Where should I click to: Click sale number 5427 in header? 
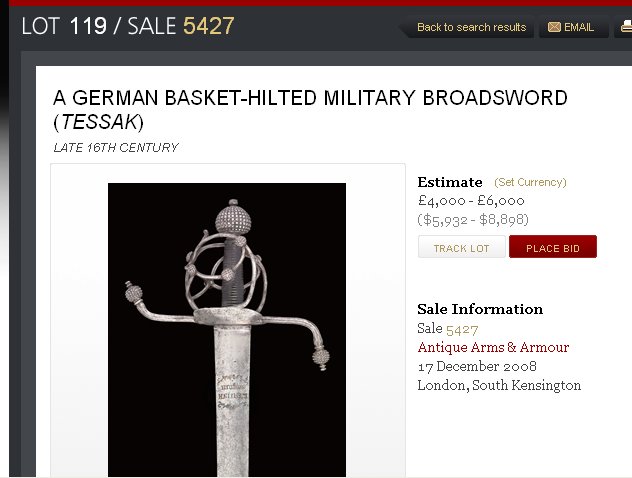[x=209, y=26]
